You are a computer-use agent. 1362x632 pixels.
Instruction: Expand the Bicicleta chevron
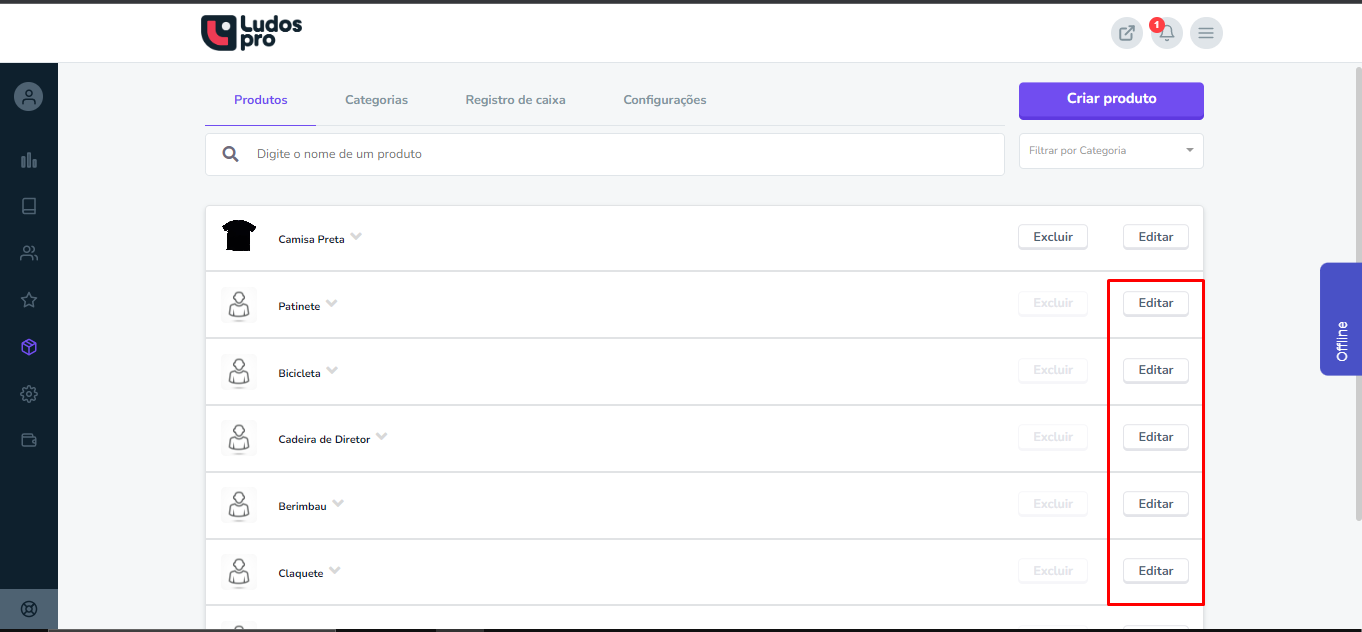[x=332, y=371]
